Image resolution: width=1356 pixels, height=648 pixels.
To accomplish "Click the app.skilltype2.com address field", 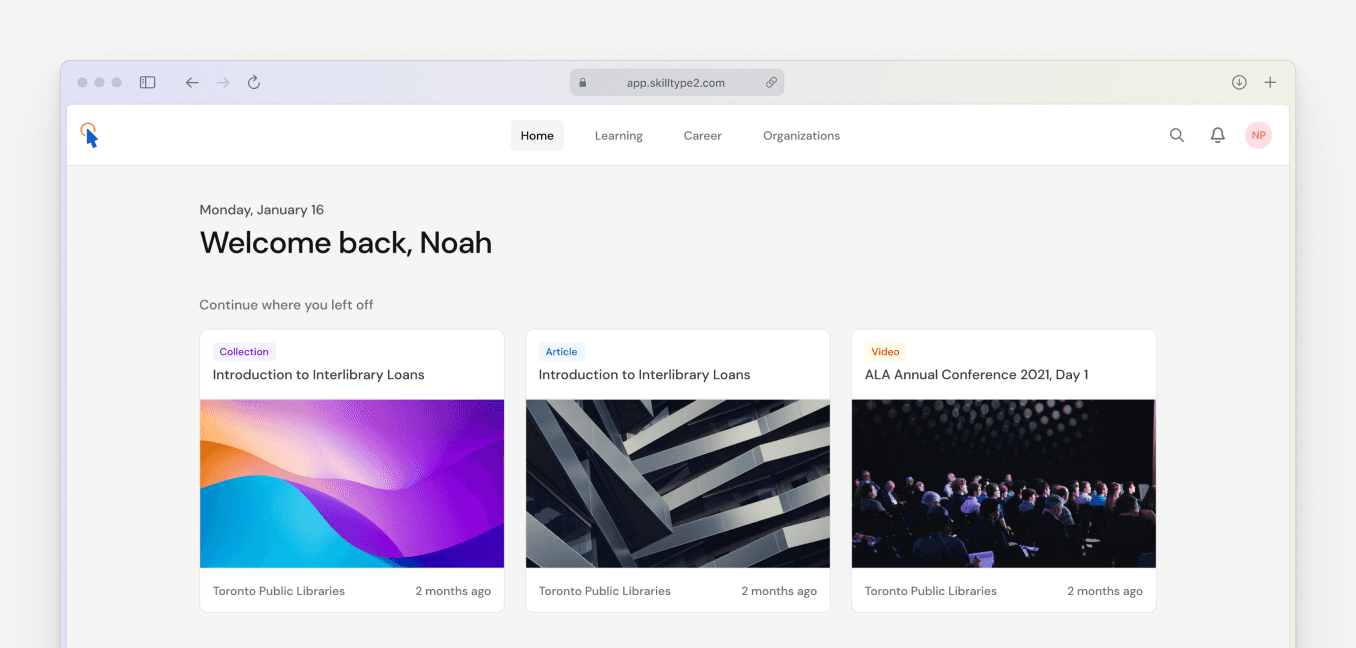I will tap(677, 83).
